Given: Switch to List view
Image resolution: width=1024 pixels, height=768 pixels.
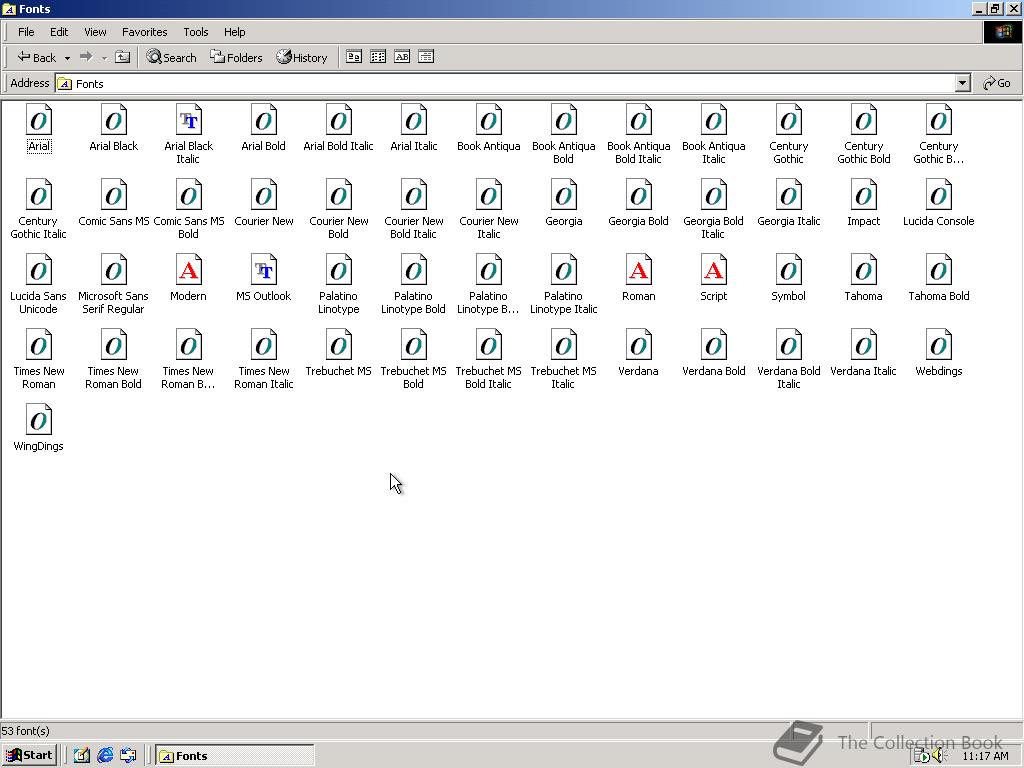Looking at the screenshot, I should (378, 57).
